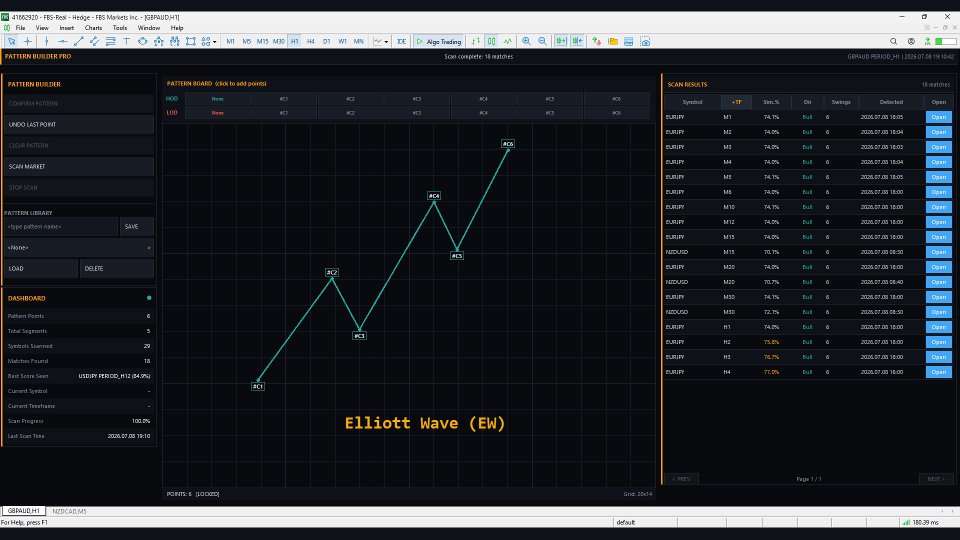The image size is (960, 540).
Task: Switch timeframe to H4
Action: pos(310,42)
